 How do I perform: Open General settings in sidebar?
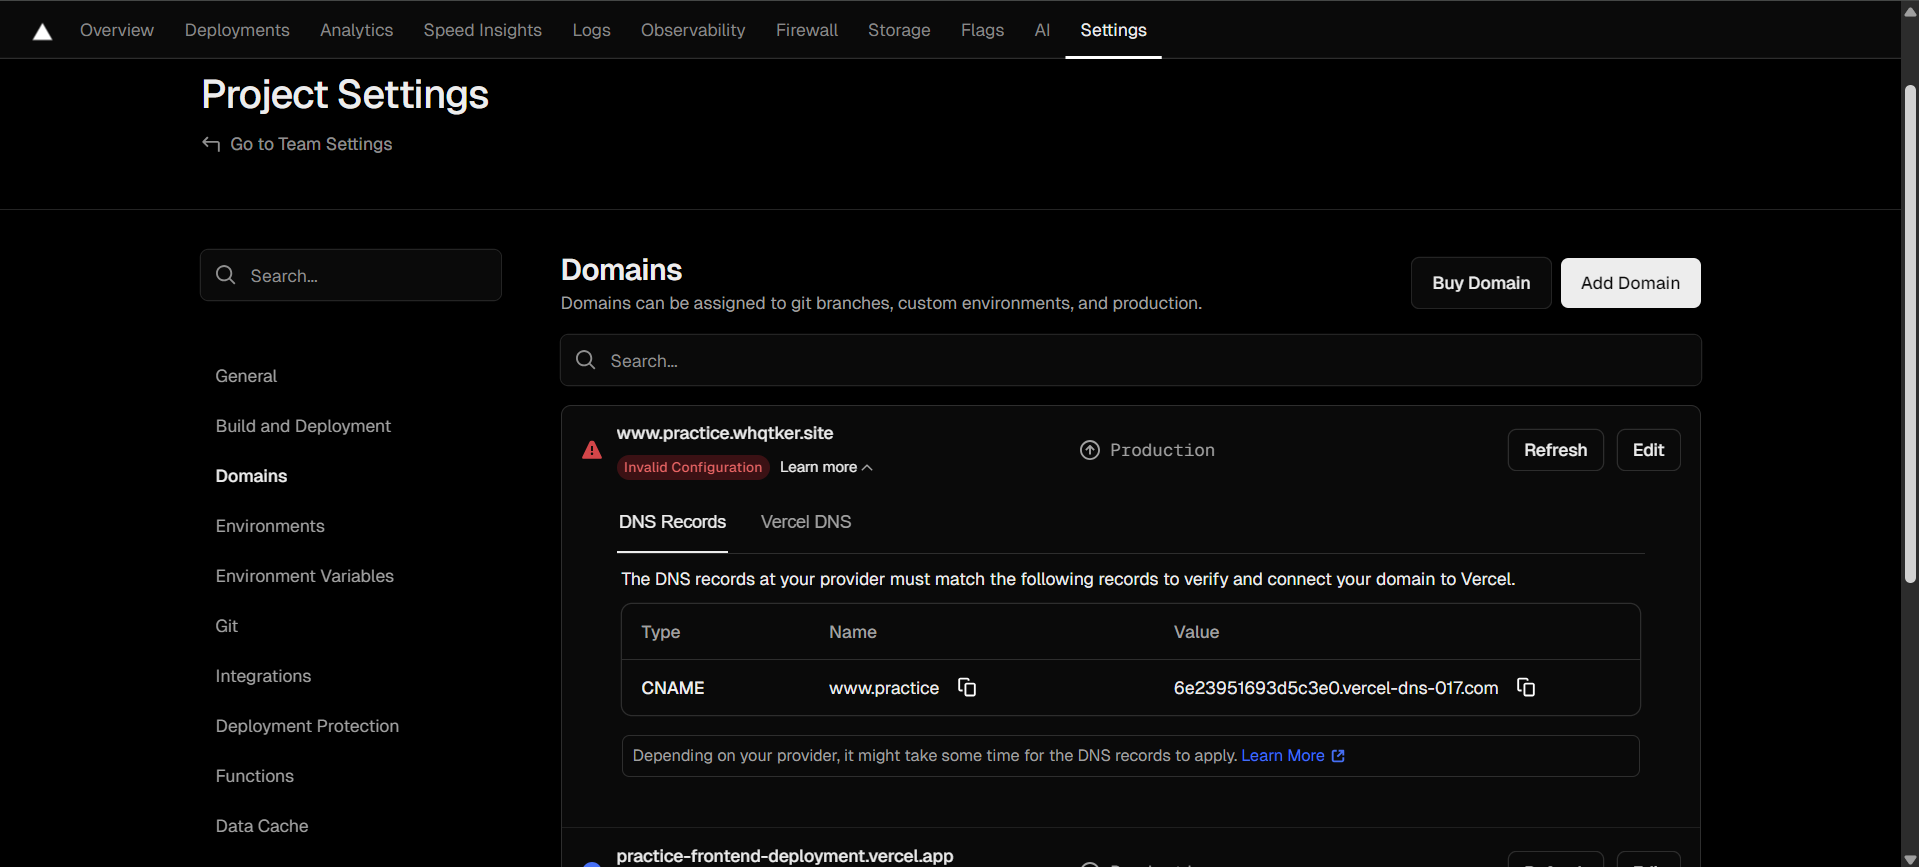(x=246, y=376)
